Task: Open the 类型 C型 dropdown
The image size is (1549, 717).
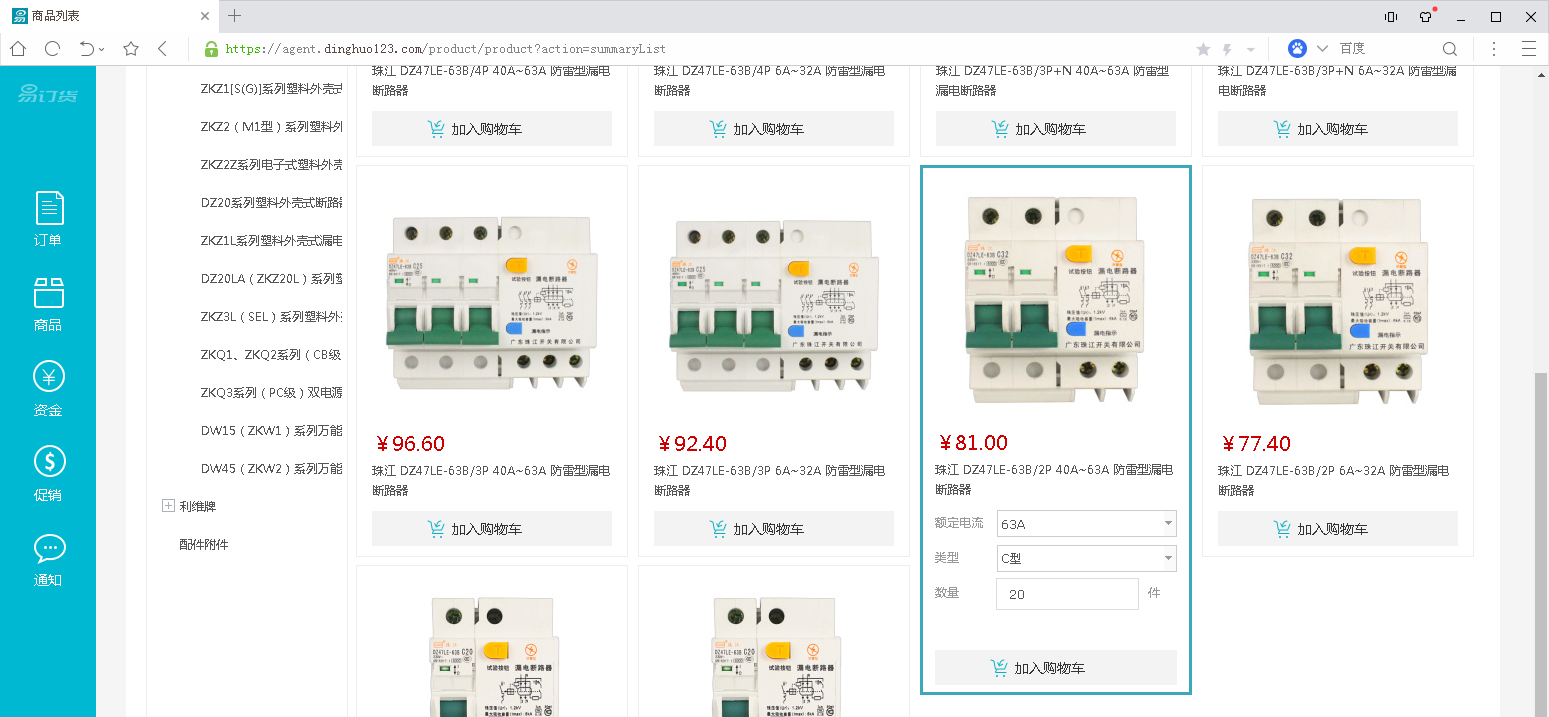Action: pyautogui.click(x=1086, y=559)
